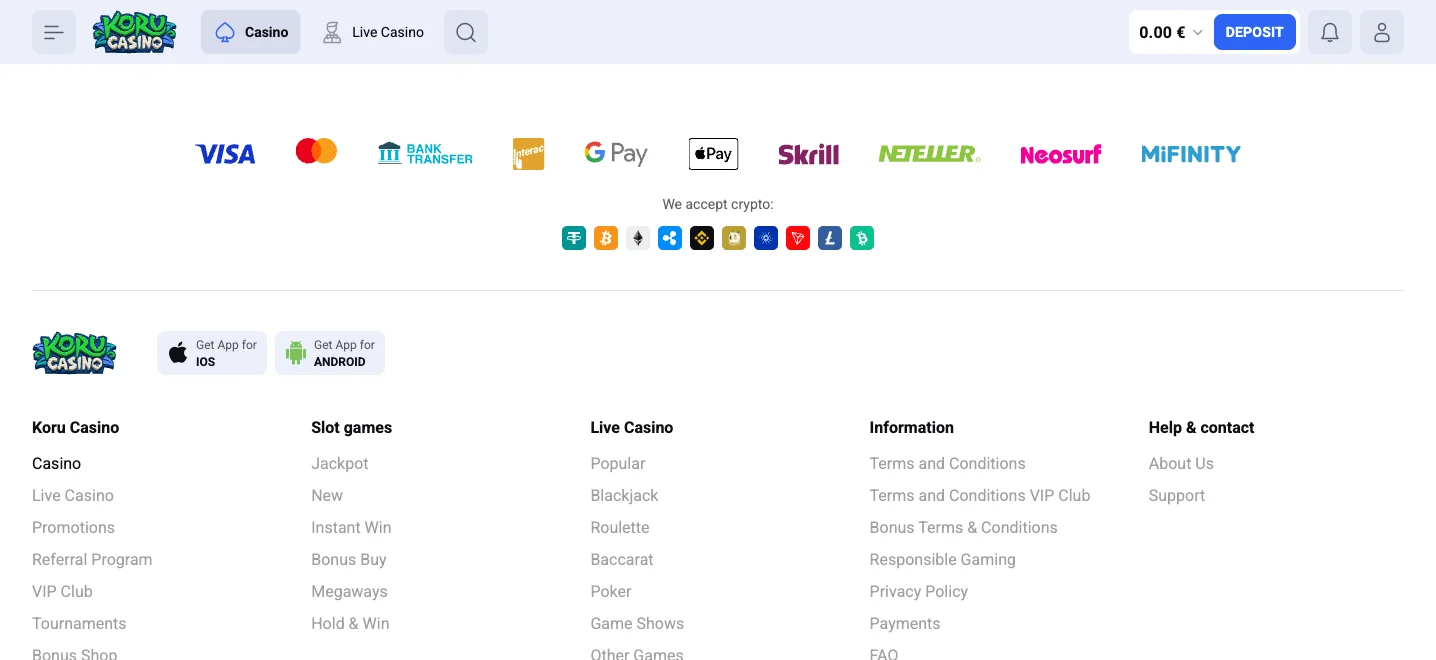The height and width of the screenshot is (660, 1436).
Task: Click the Google Pay logo
Action: pyautogui.click(x=616, y=154)
